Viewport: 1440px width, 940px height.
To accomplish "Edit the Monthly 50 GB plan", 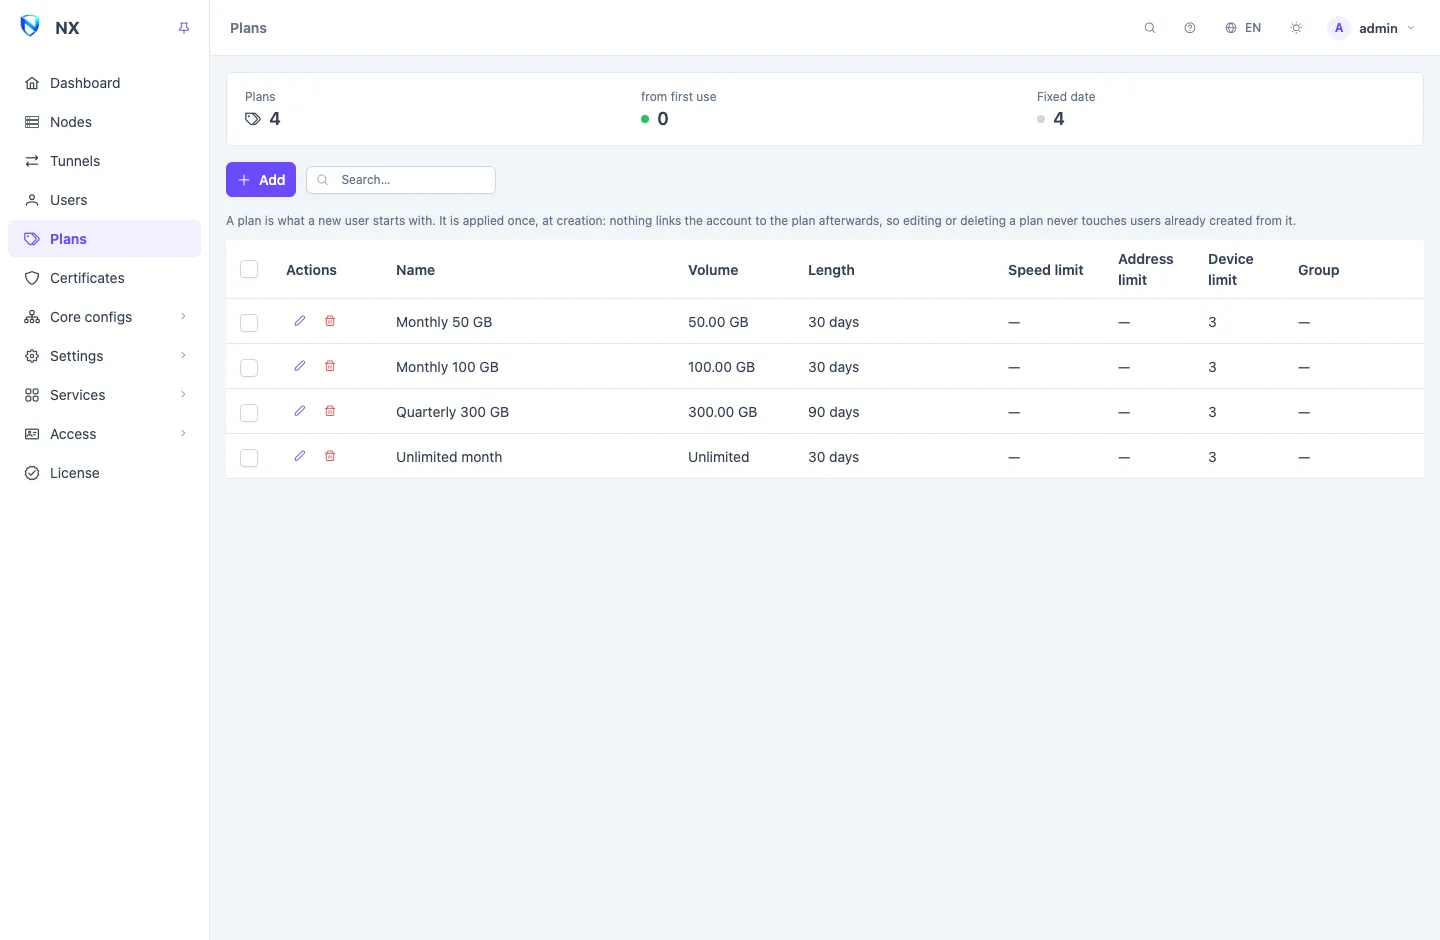I will coord(300,321).
